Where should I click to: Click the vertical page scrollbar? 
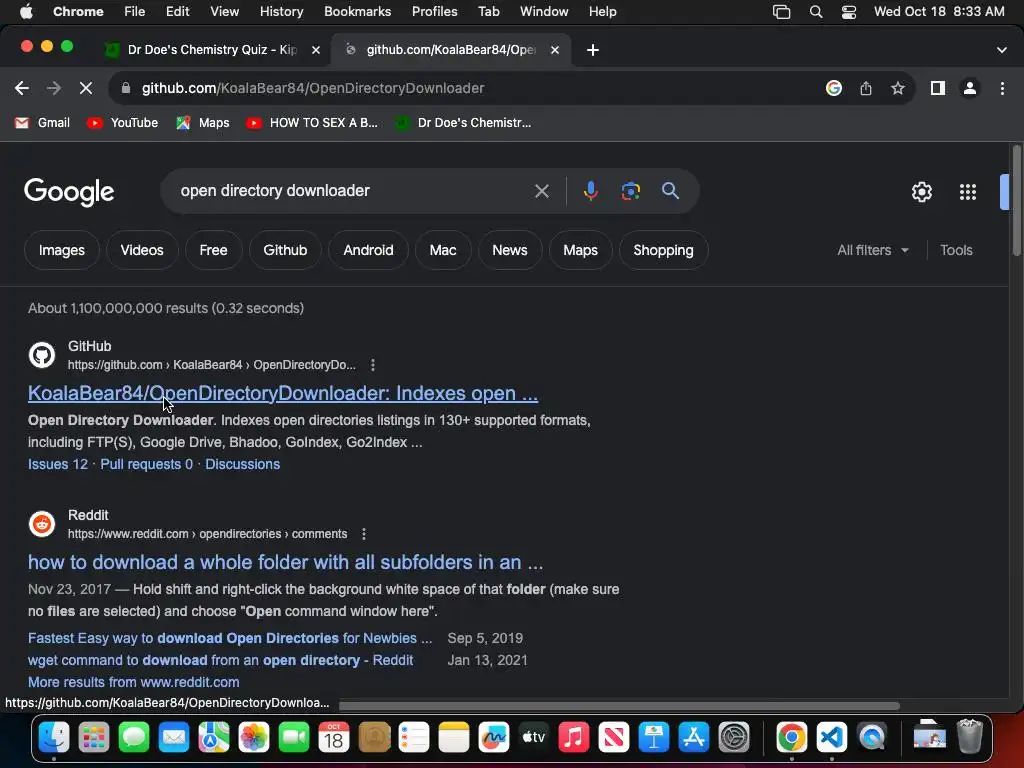1017,200
